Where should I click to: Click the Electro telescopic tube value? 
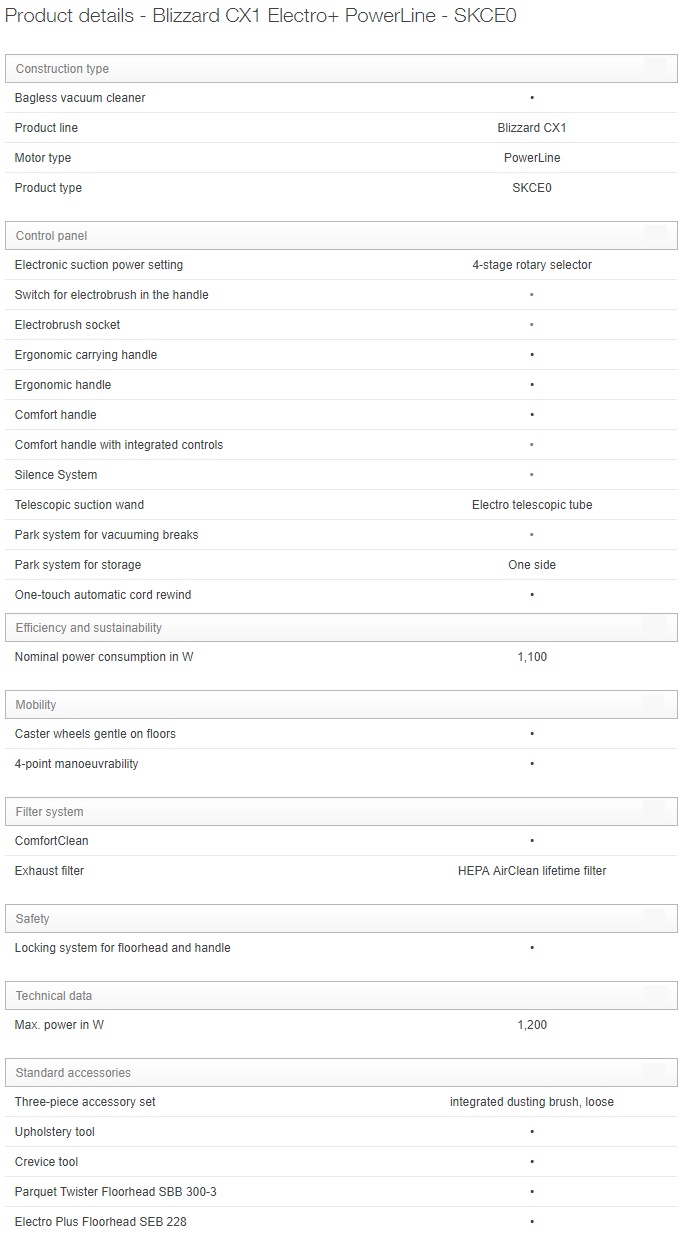[532, 505]
